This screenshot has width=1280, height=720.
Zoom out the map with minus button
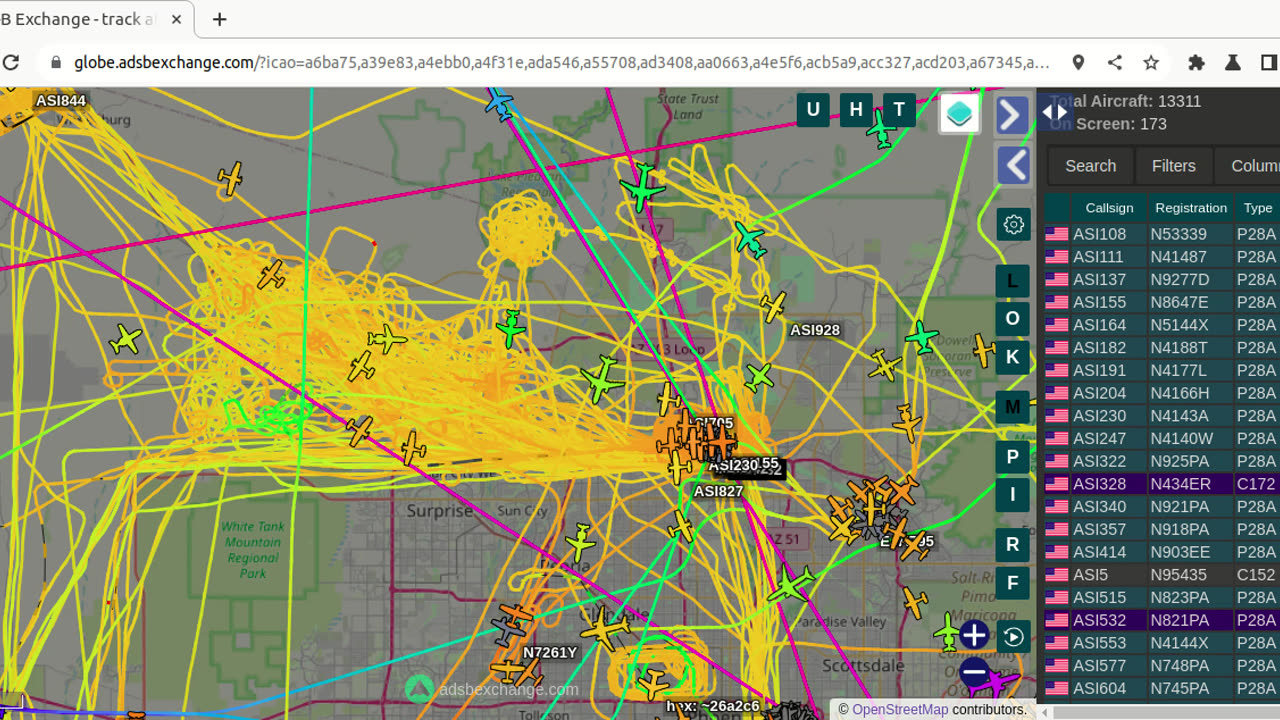[974, 672]
